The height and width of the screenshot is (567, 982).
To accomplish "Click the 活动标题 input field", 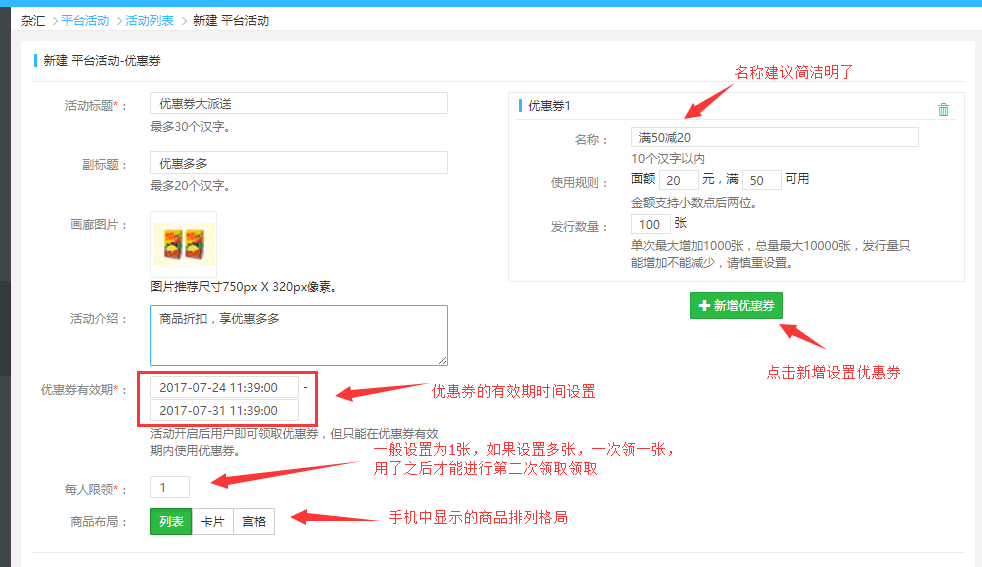I will coord(298,104).
